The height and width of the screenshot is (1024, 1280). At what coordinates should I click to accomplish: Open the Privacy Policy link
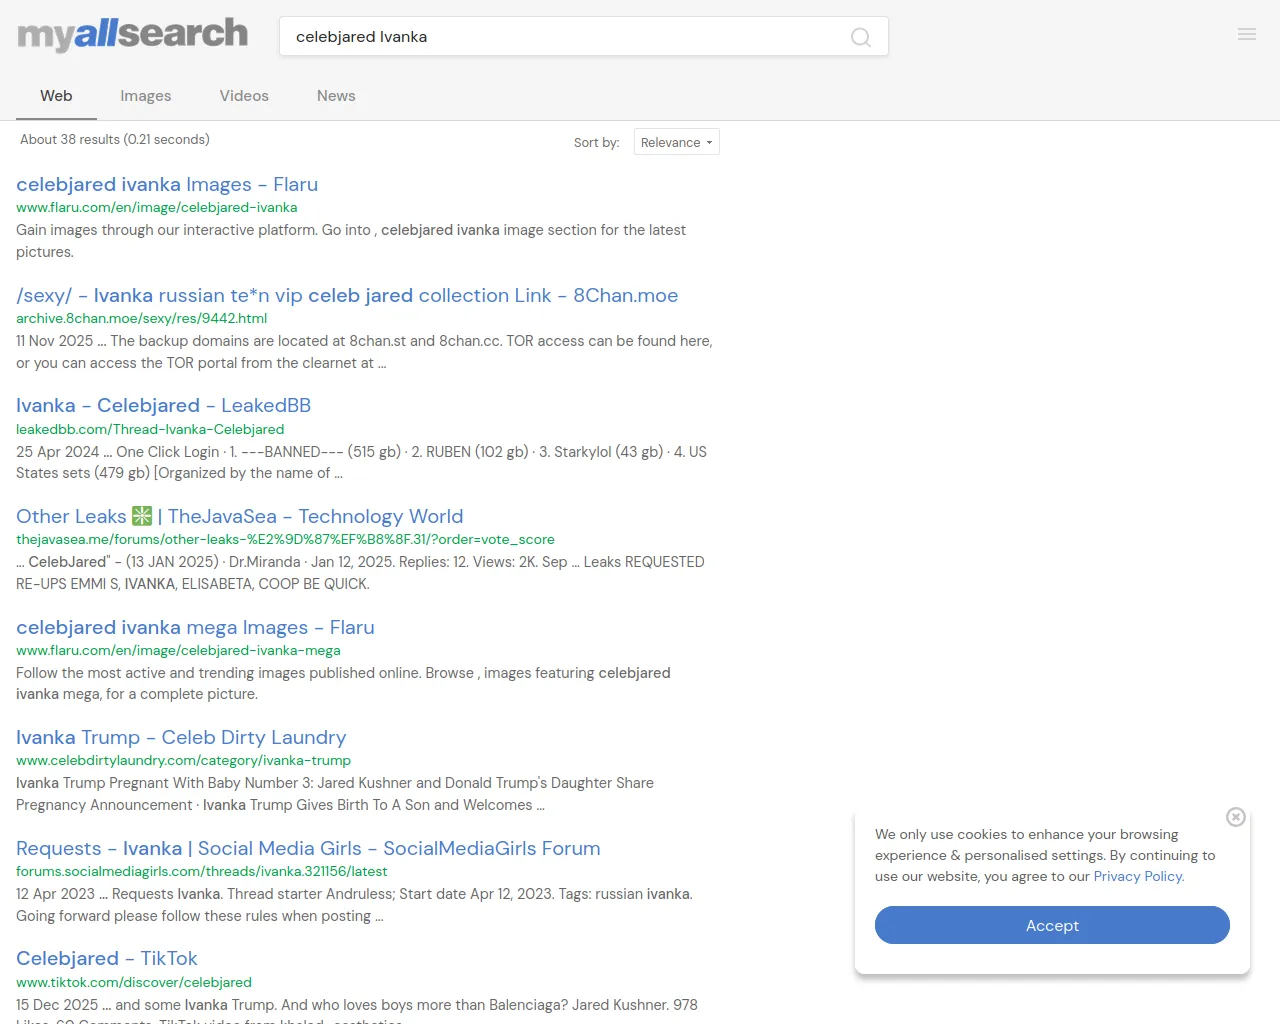1138,876
